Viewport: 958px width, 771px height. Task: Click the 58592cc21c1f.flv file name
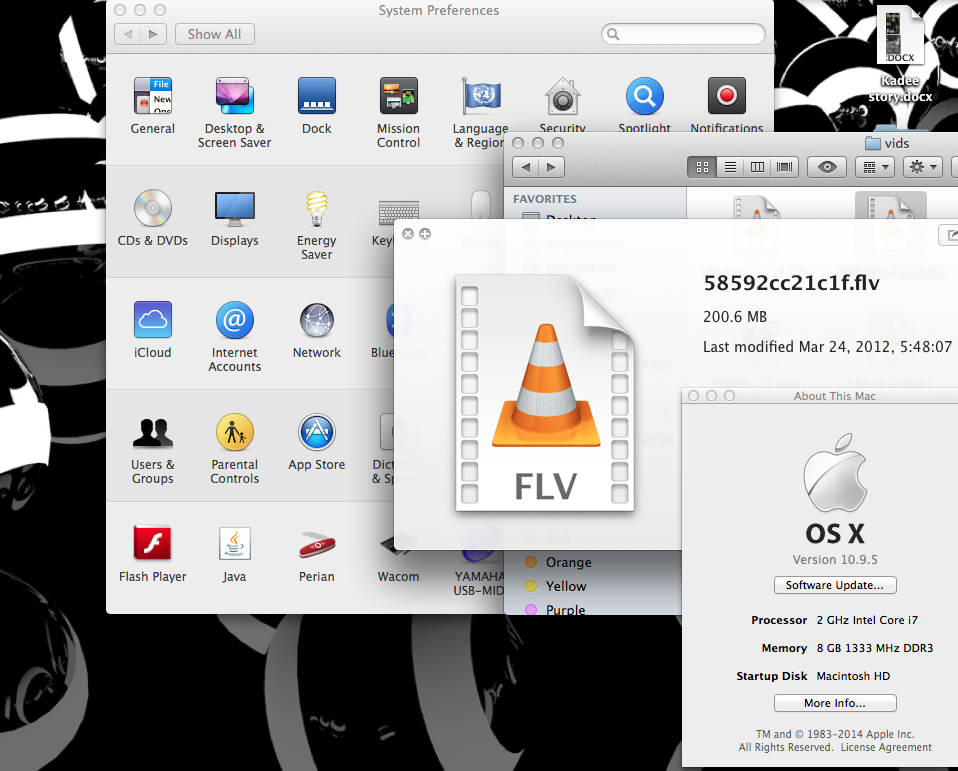(791, 283)
